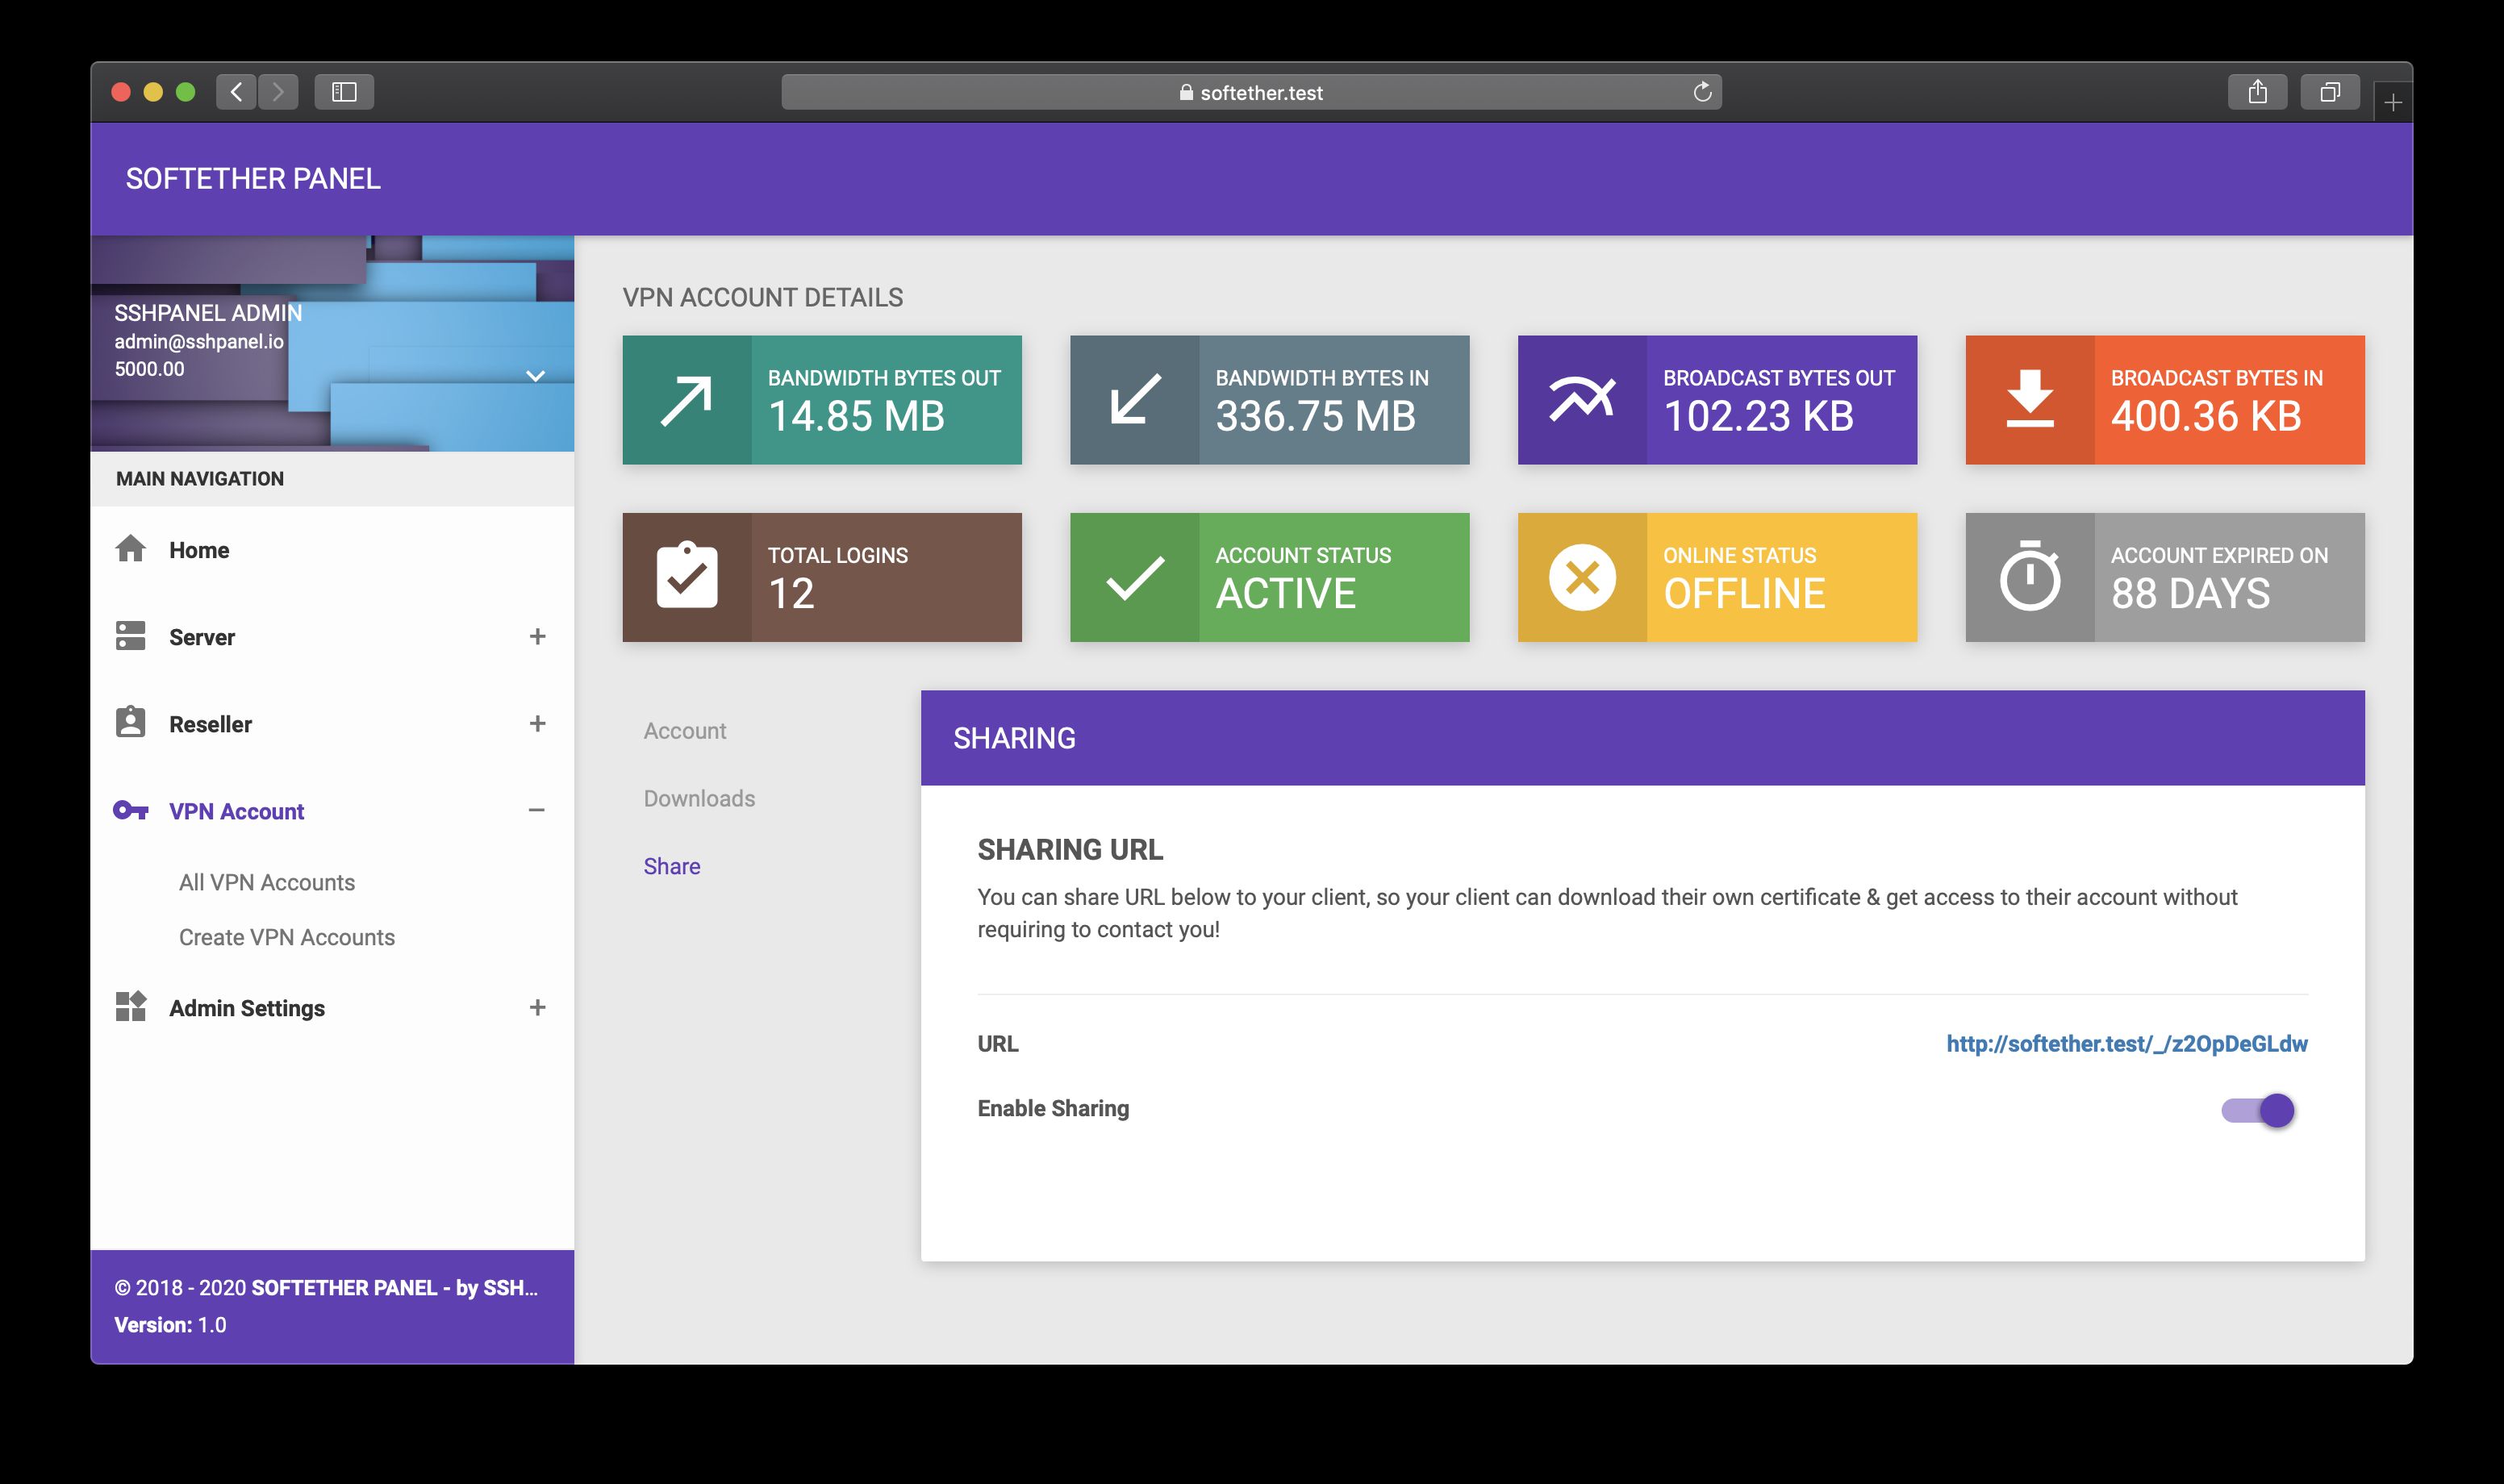The height and width of the screenshot is (1484, 2504).
Task: Click the Account Status checkmark icon
Action: click(1135, 578)
